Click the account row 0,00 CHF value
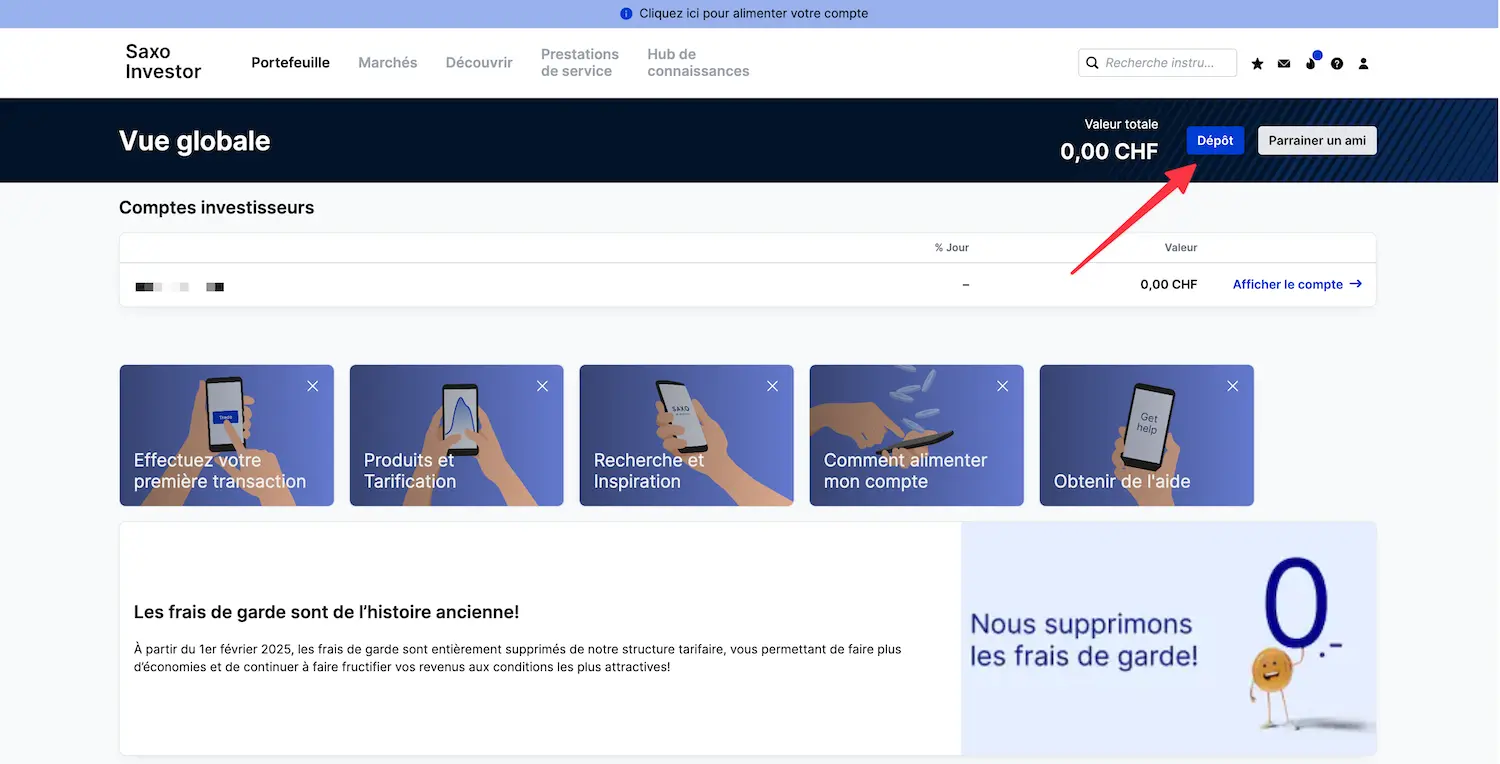This screenshot has height=764, width=1500. tap(1168, 284)
